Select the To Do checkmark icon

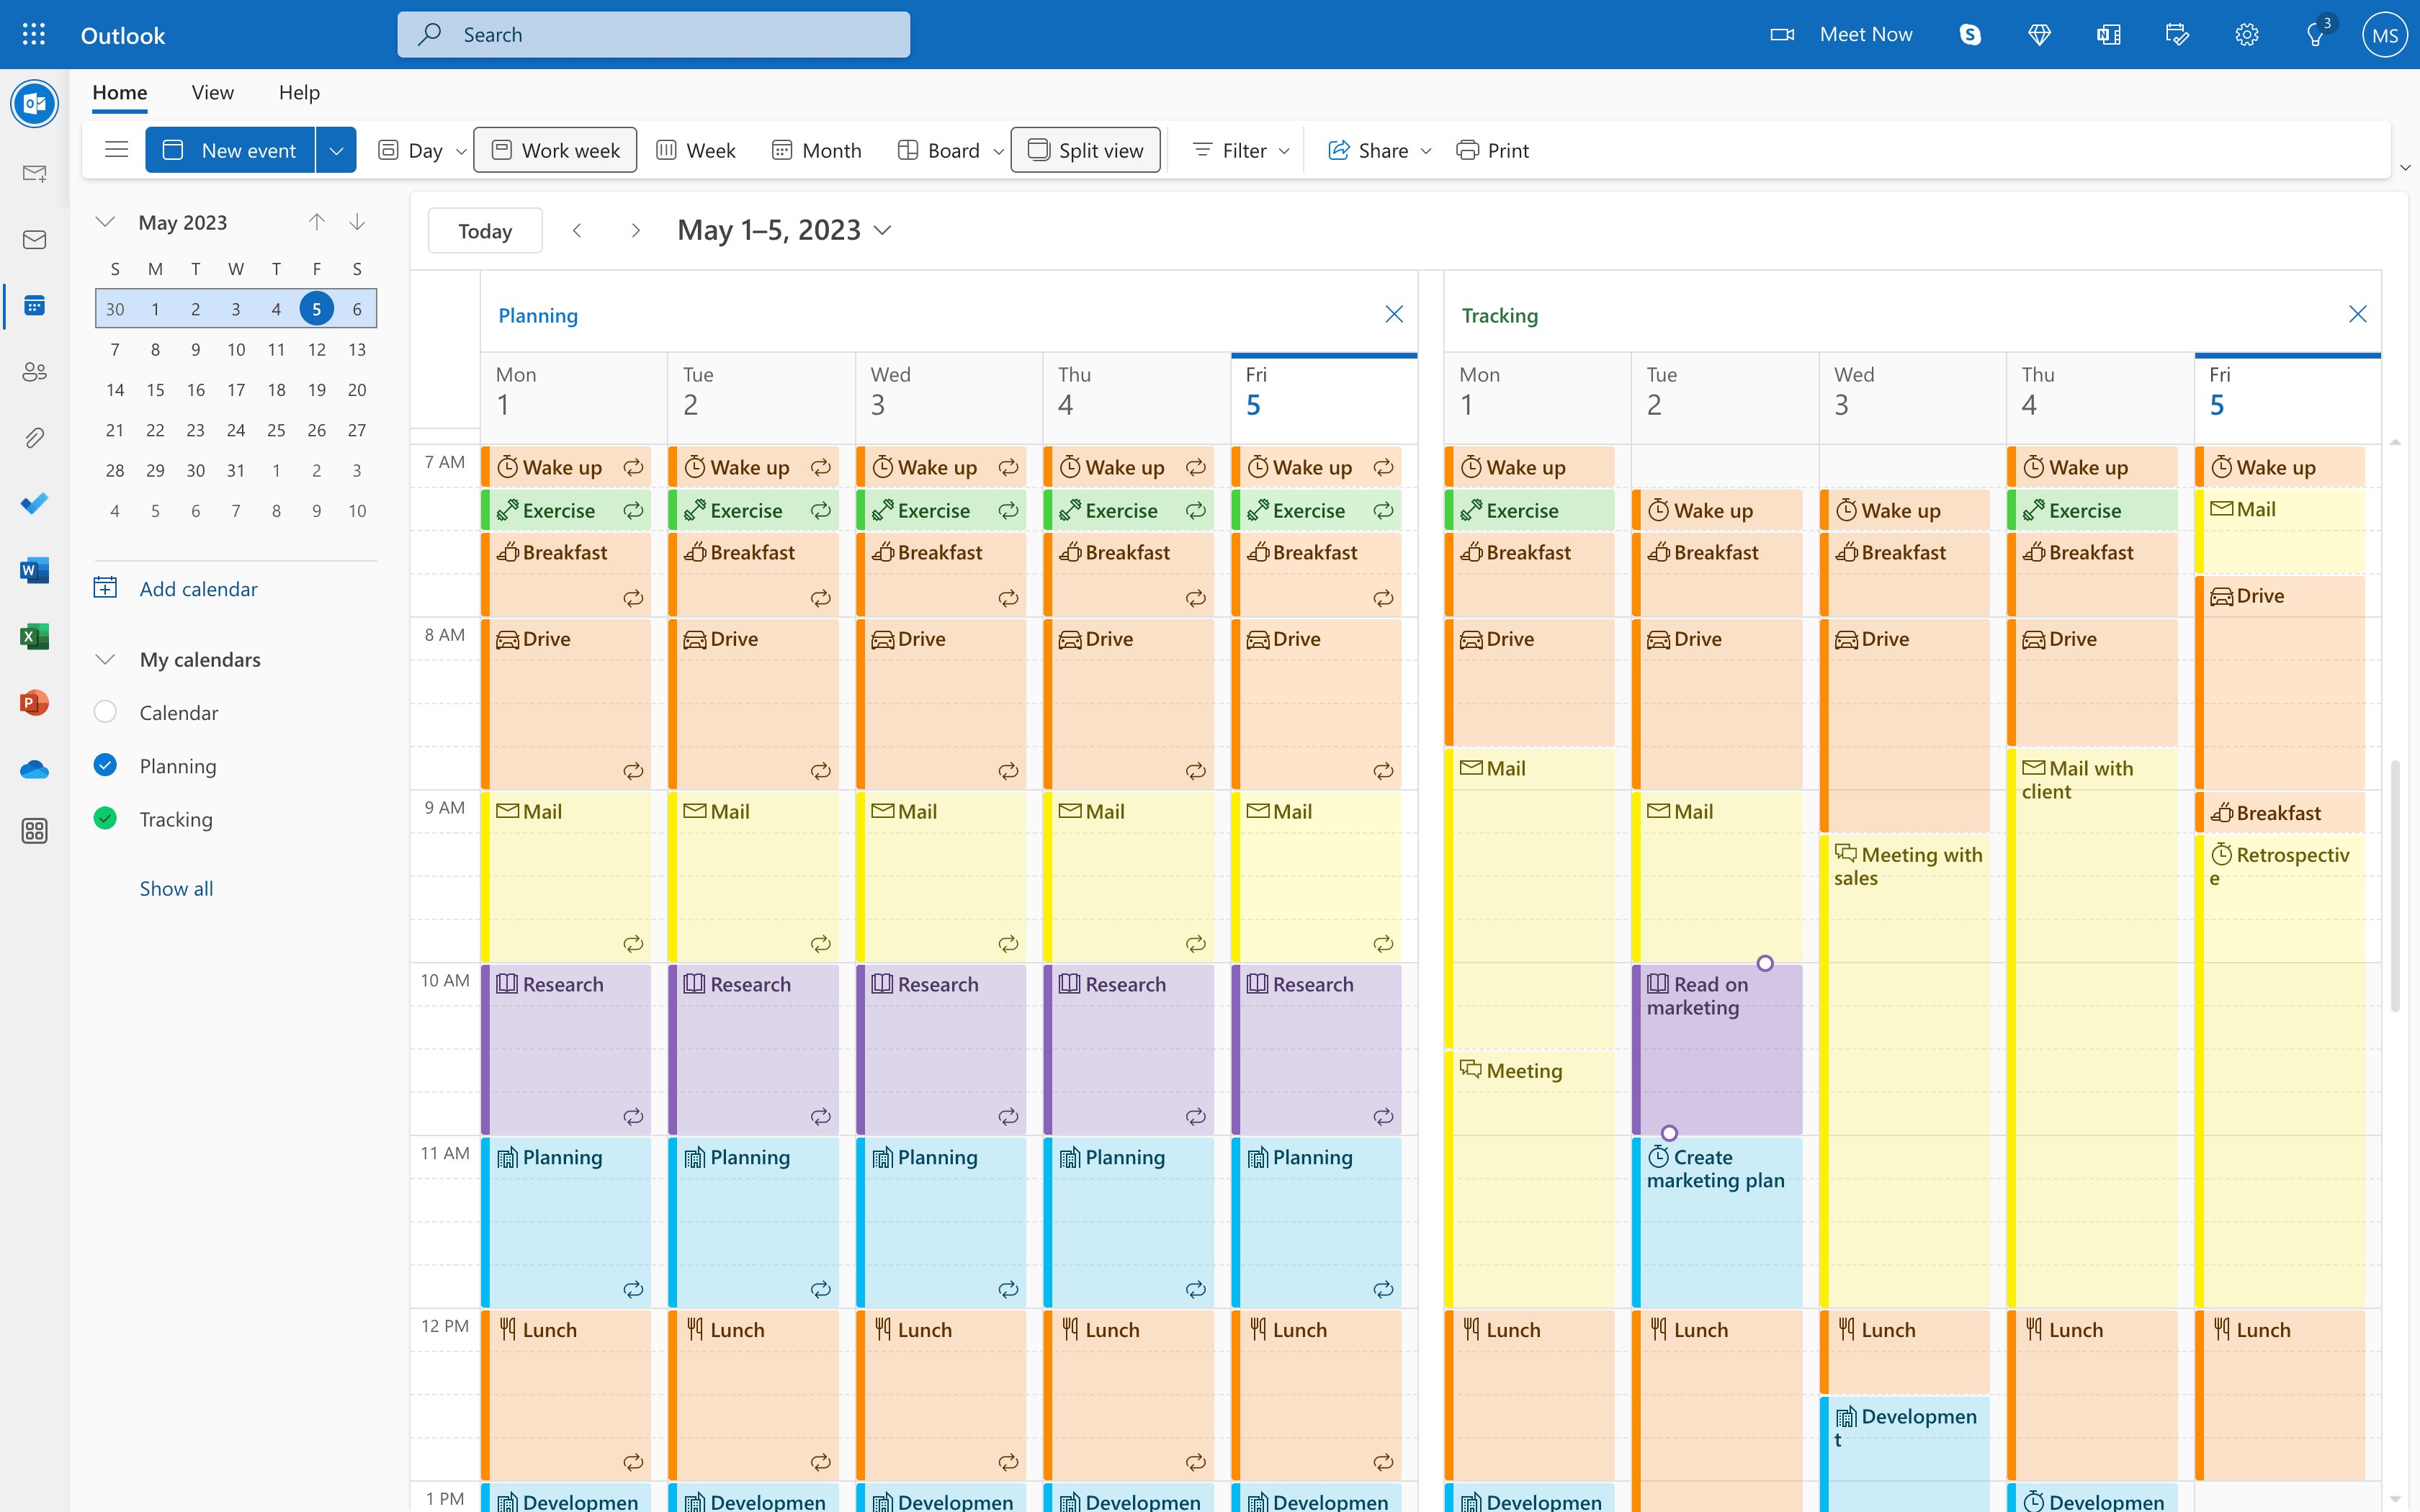click(35, 503)
